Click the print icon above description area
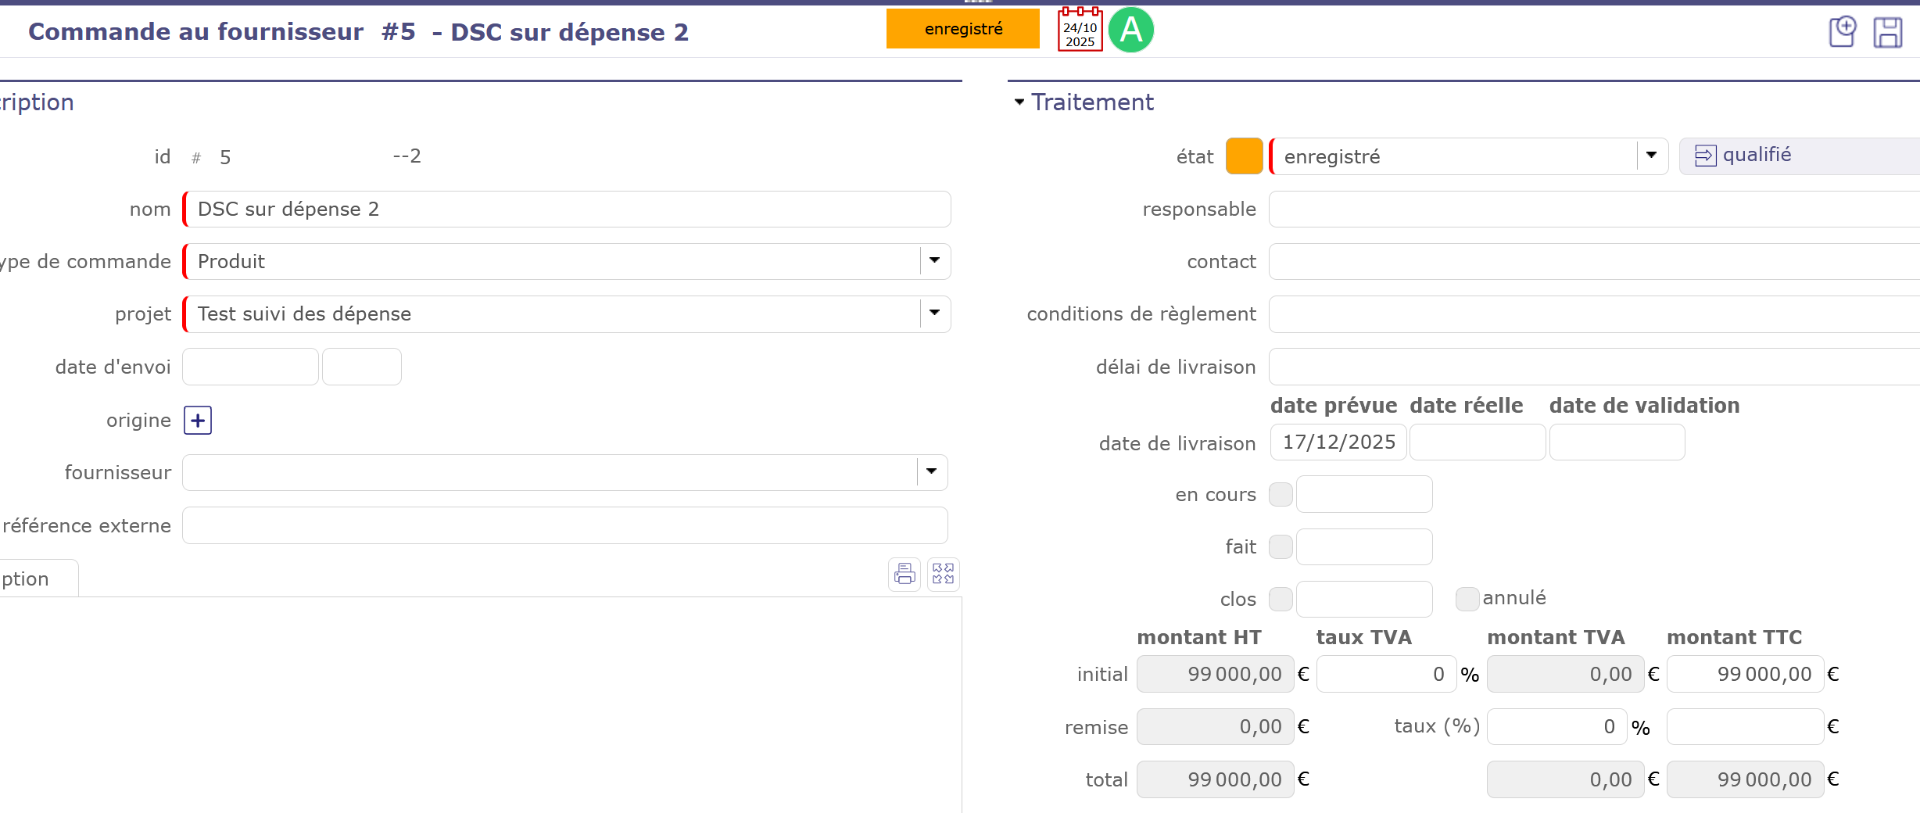 coord(904,574)
